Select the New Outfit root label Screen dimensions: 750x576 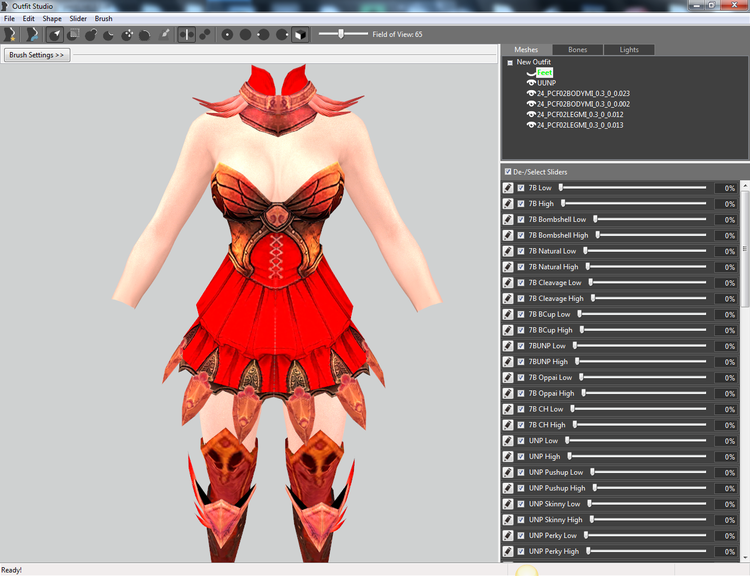[533, 62]
